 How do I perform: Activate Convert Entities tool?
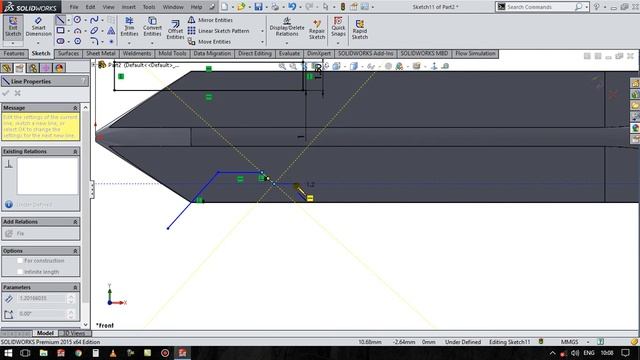pos(152,27)
